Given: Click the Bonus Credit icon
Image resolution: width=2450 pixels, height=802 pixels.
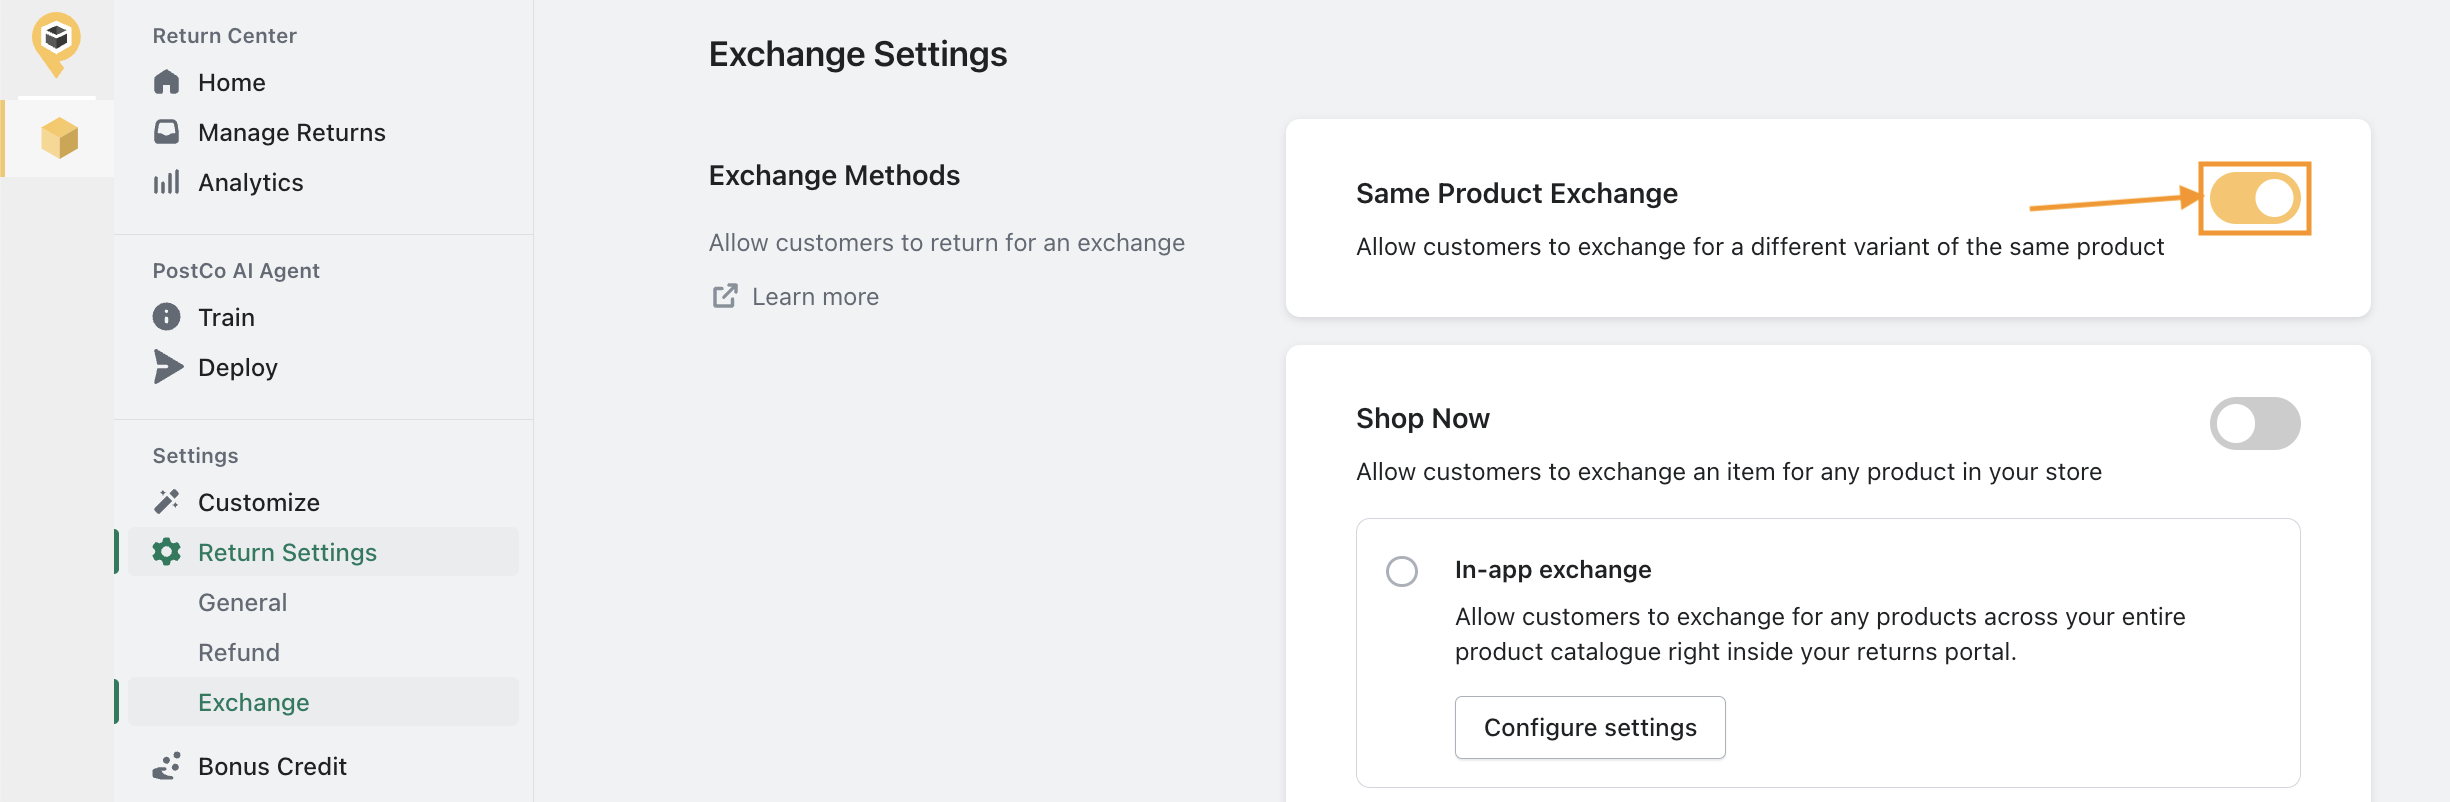Looking at the screenshot, I should tap(167, 766).
